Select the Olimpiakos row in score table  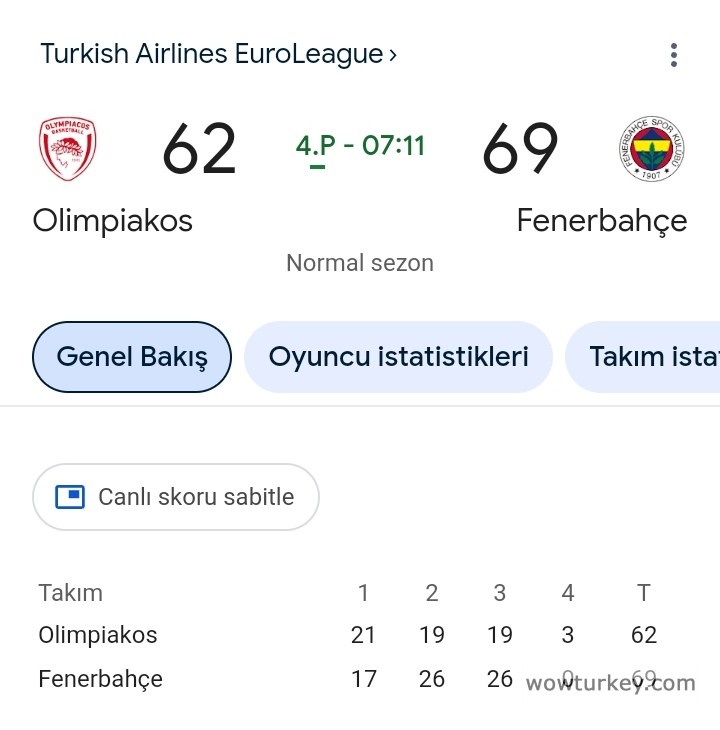(98, 635)
